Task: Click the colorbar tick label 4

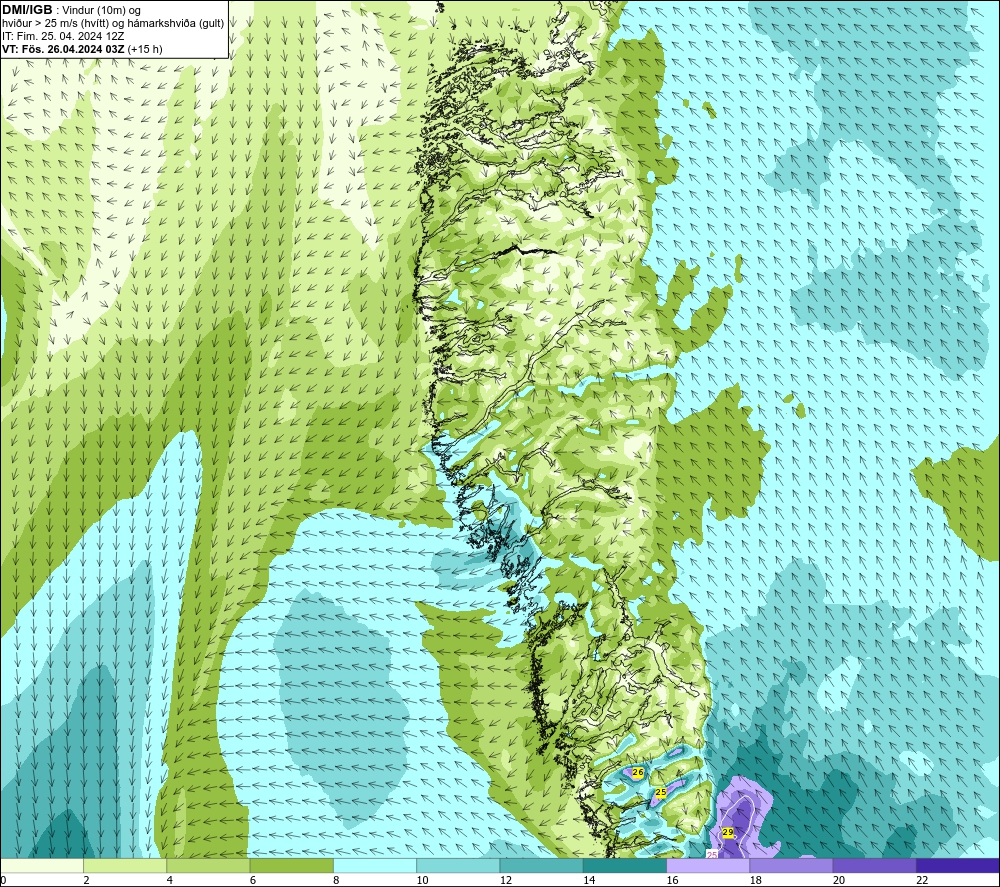Action: 170,880
